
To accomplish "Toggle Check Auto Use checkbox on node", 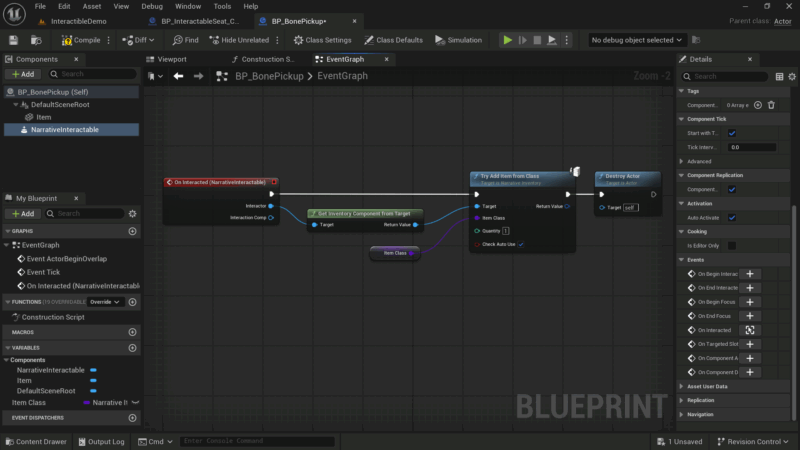I will (521, 244).
